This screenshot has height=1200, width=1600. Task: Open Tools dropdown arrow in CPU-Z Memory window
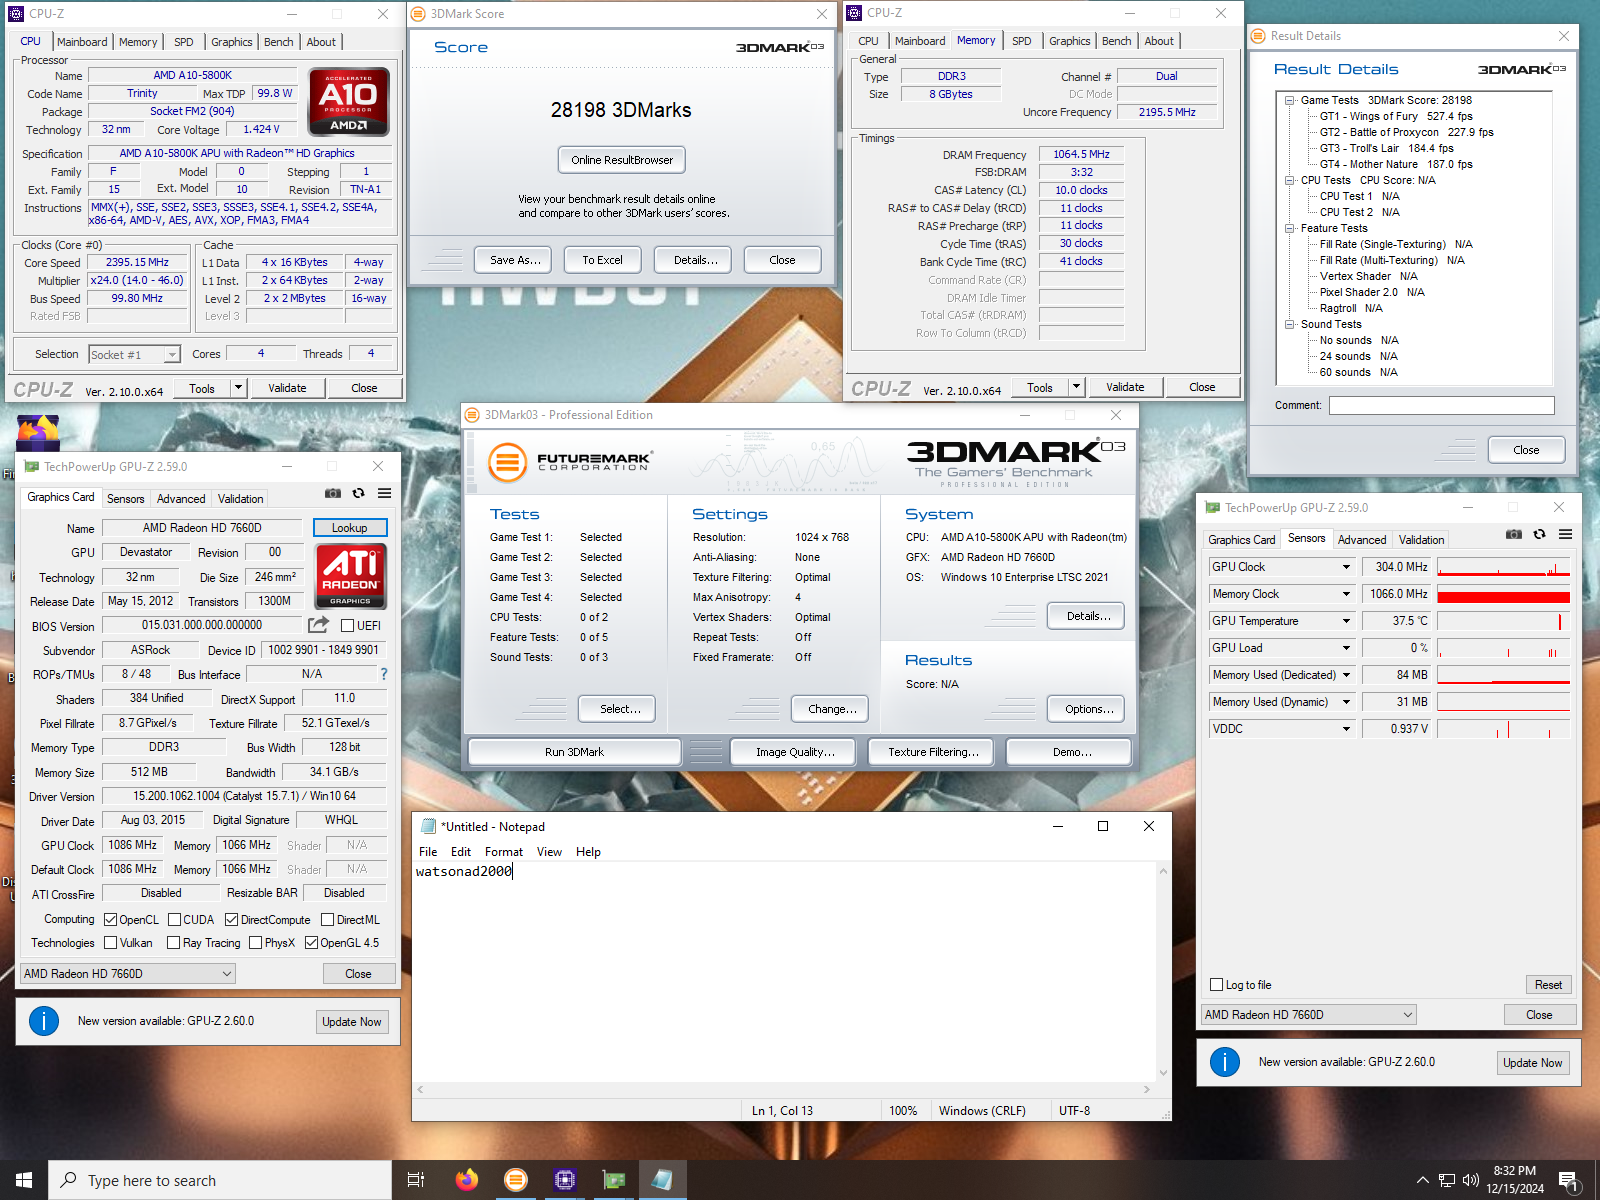pyautogui.click(x=1076, y=387)
